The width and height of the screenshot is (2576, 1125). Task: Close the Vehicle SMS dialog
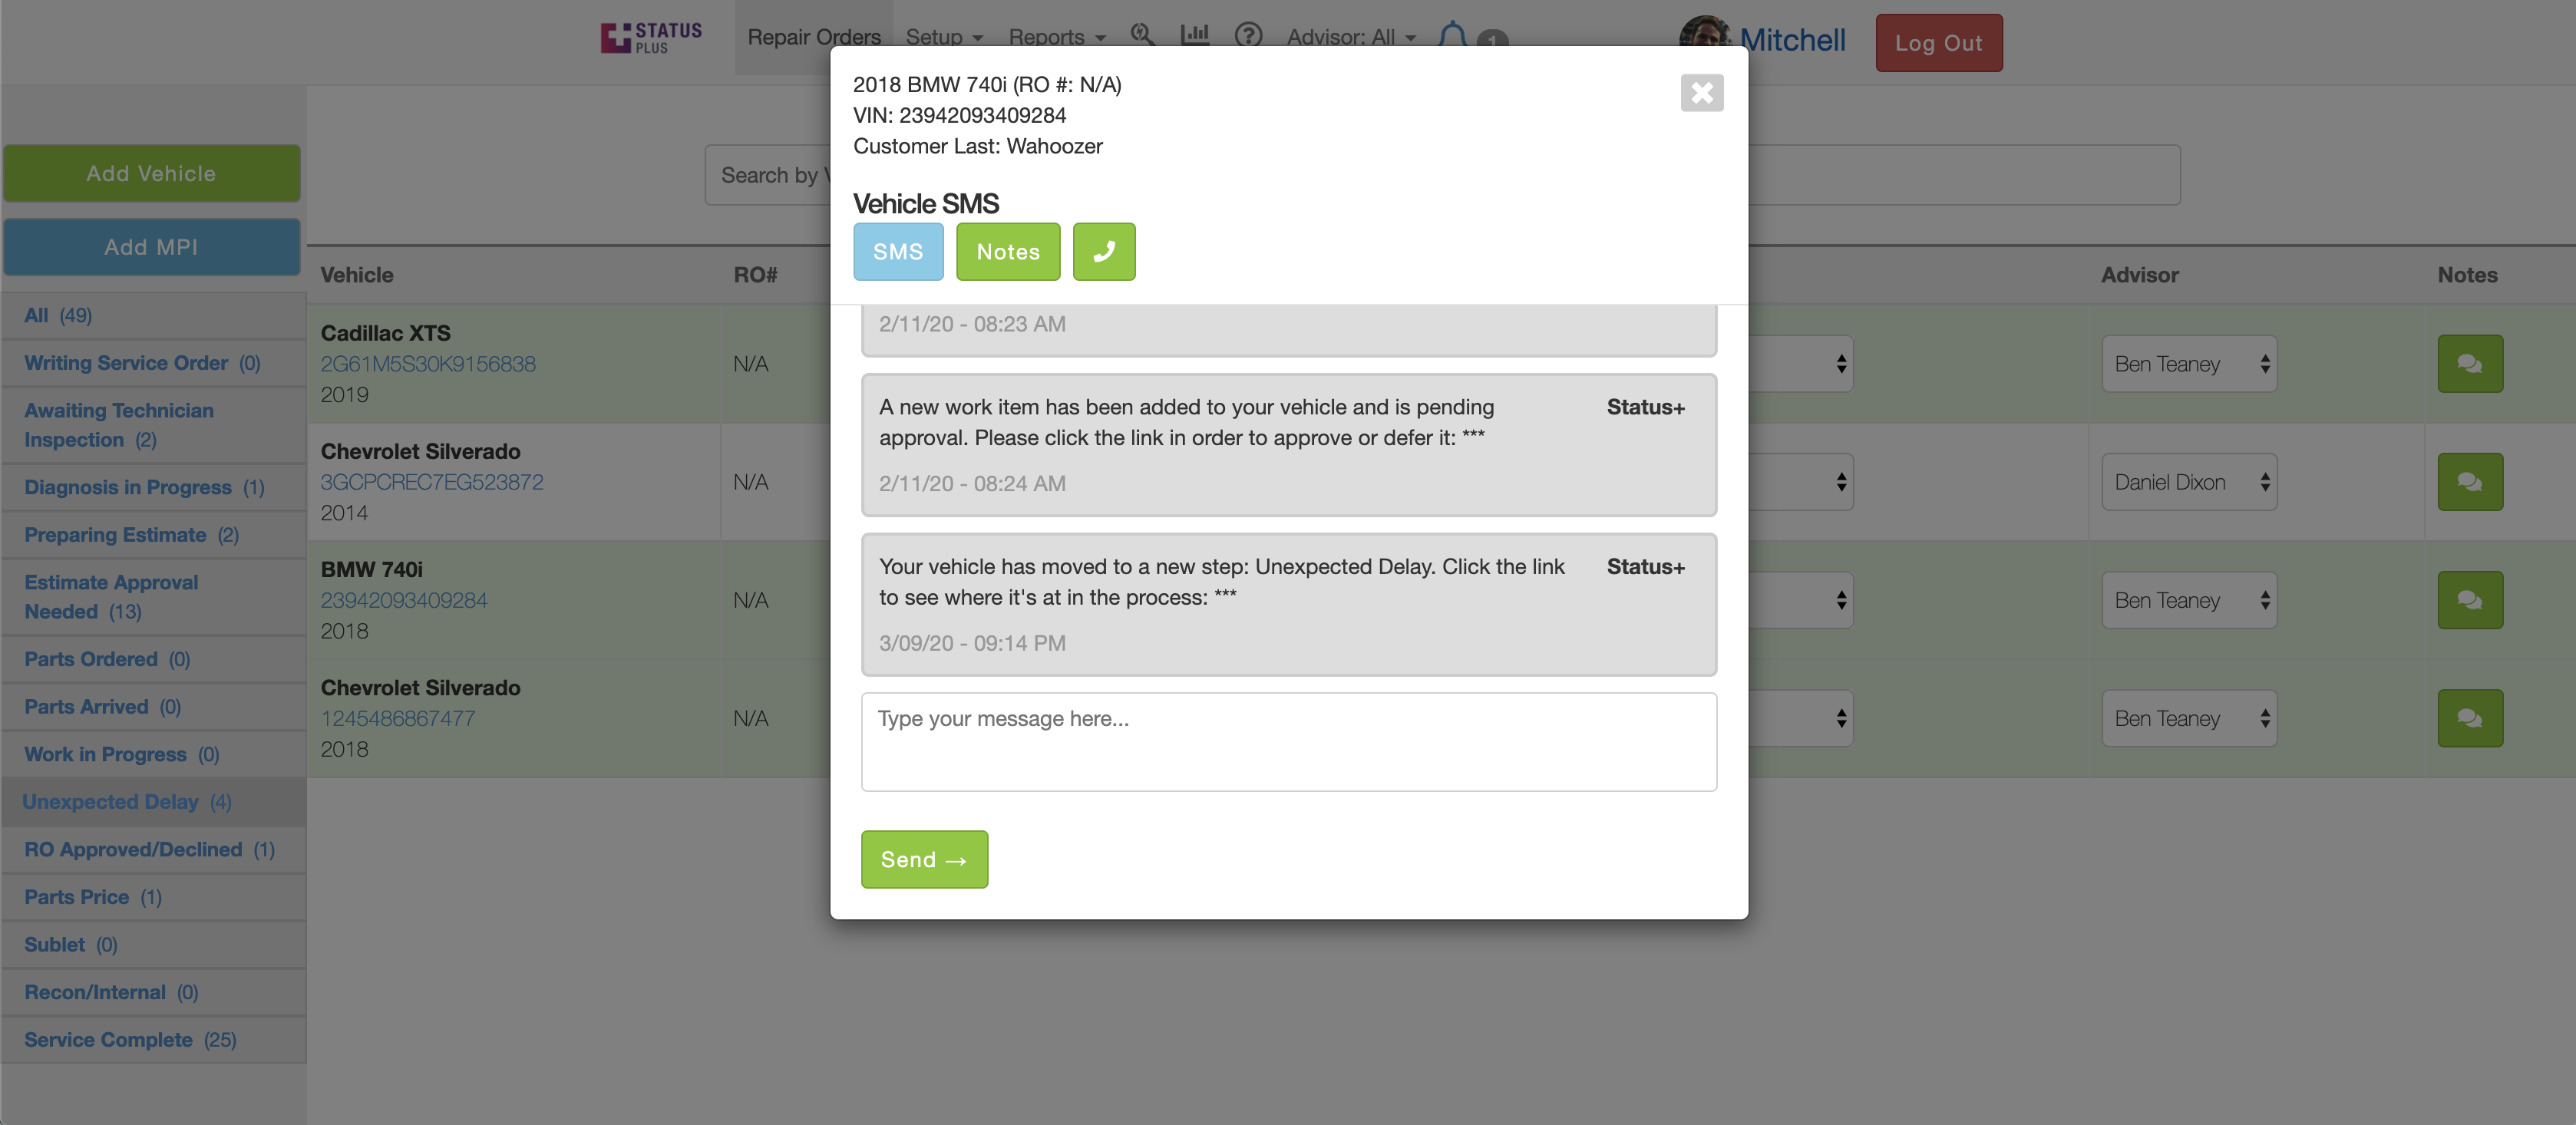click(1701, 93)
